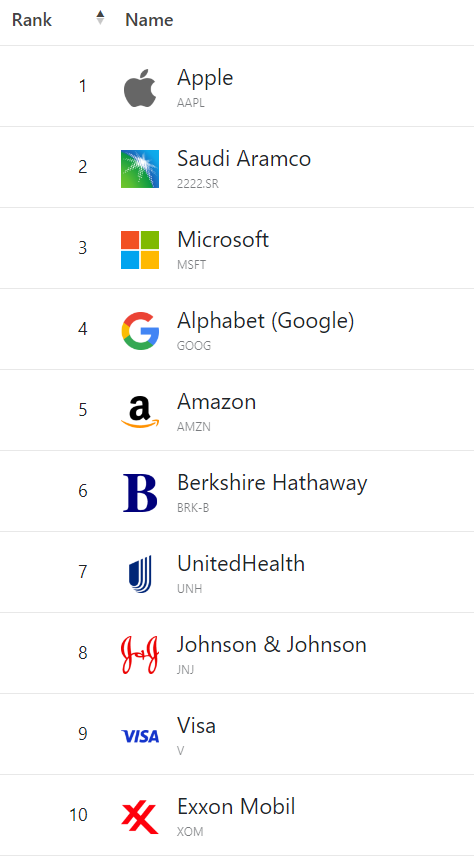The height and width of the screenshot is (861, 474).
Task: Click the Visa logo
Action: pos(140,736)
